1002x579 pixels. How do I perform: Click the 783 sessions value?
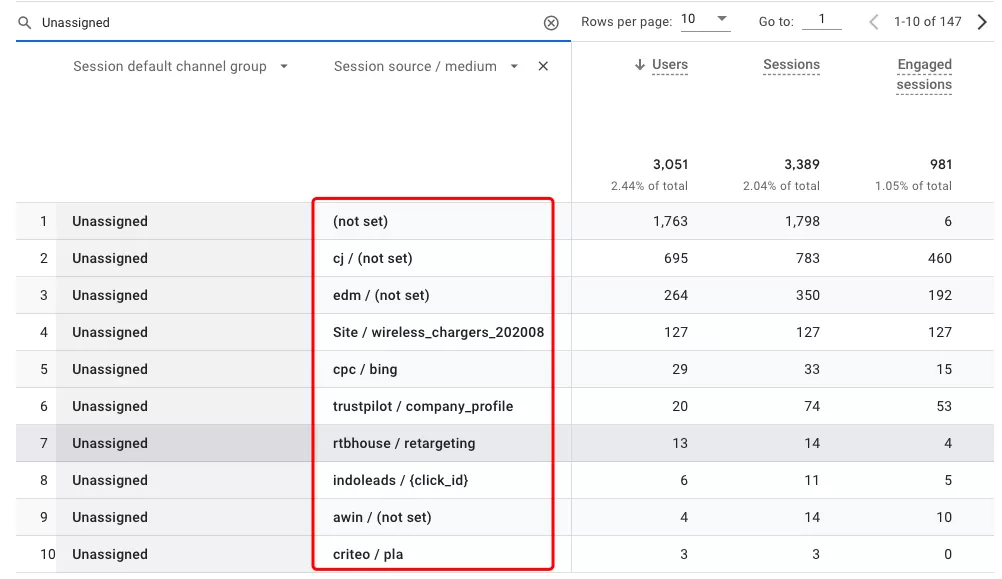point(808,258)
